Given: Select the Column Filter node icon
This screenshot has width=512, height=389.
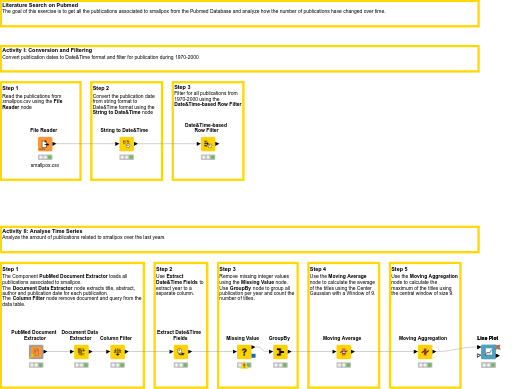Looking at the screenshot, I should pos(117,352).
